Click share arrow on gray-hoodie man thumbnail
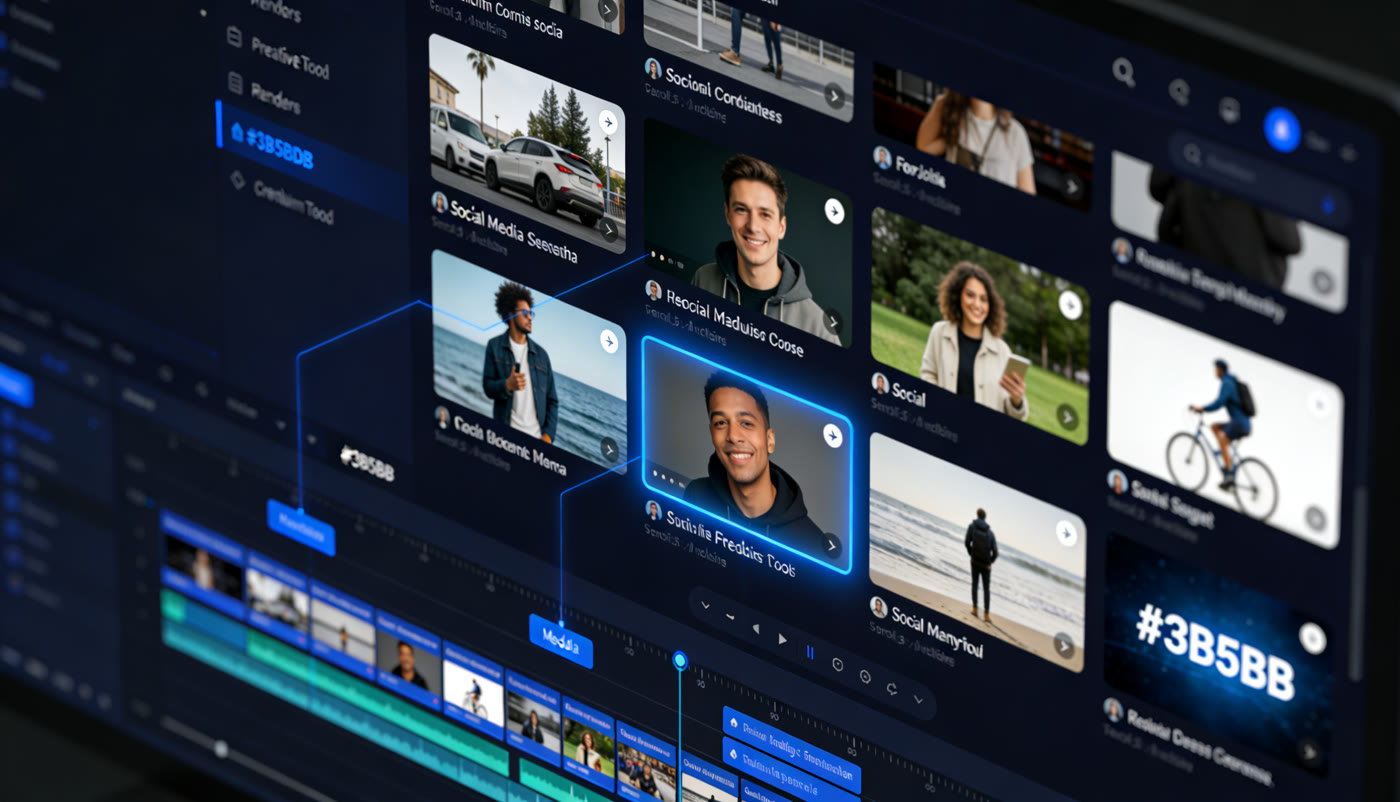 (834, 211)
